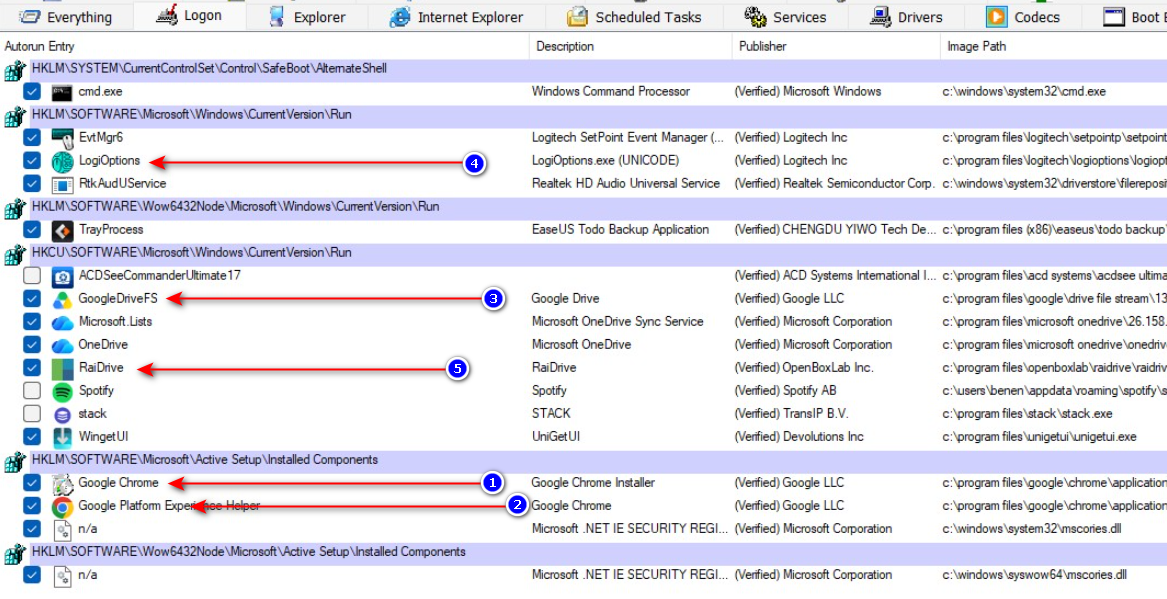
Task: Switch to the Everything tab
Action: click(65, 16)
